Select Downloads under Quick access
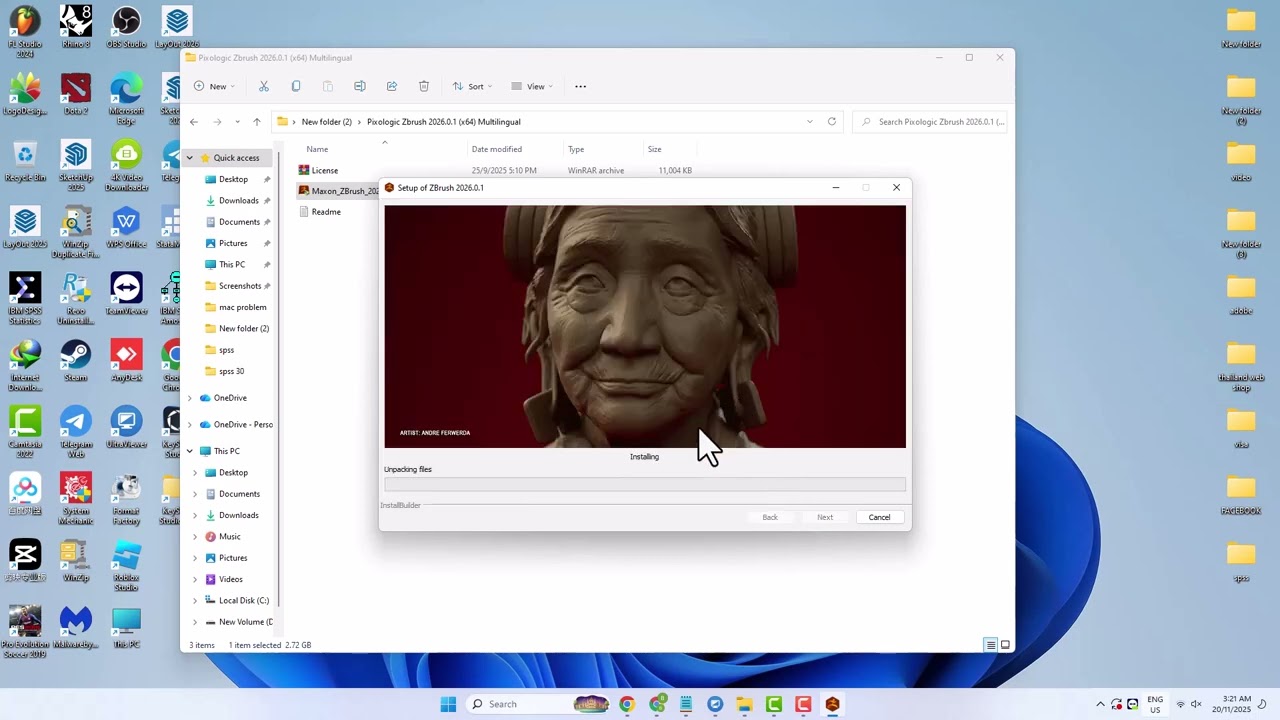Screen dimensions: 1280x720 [x=238, y=201]
